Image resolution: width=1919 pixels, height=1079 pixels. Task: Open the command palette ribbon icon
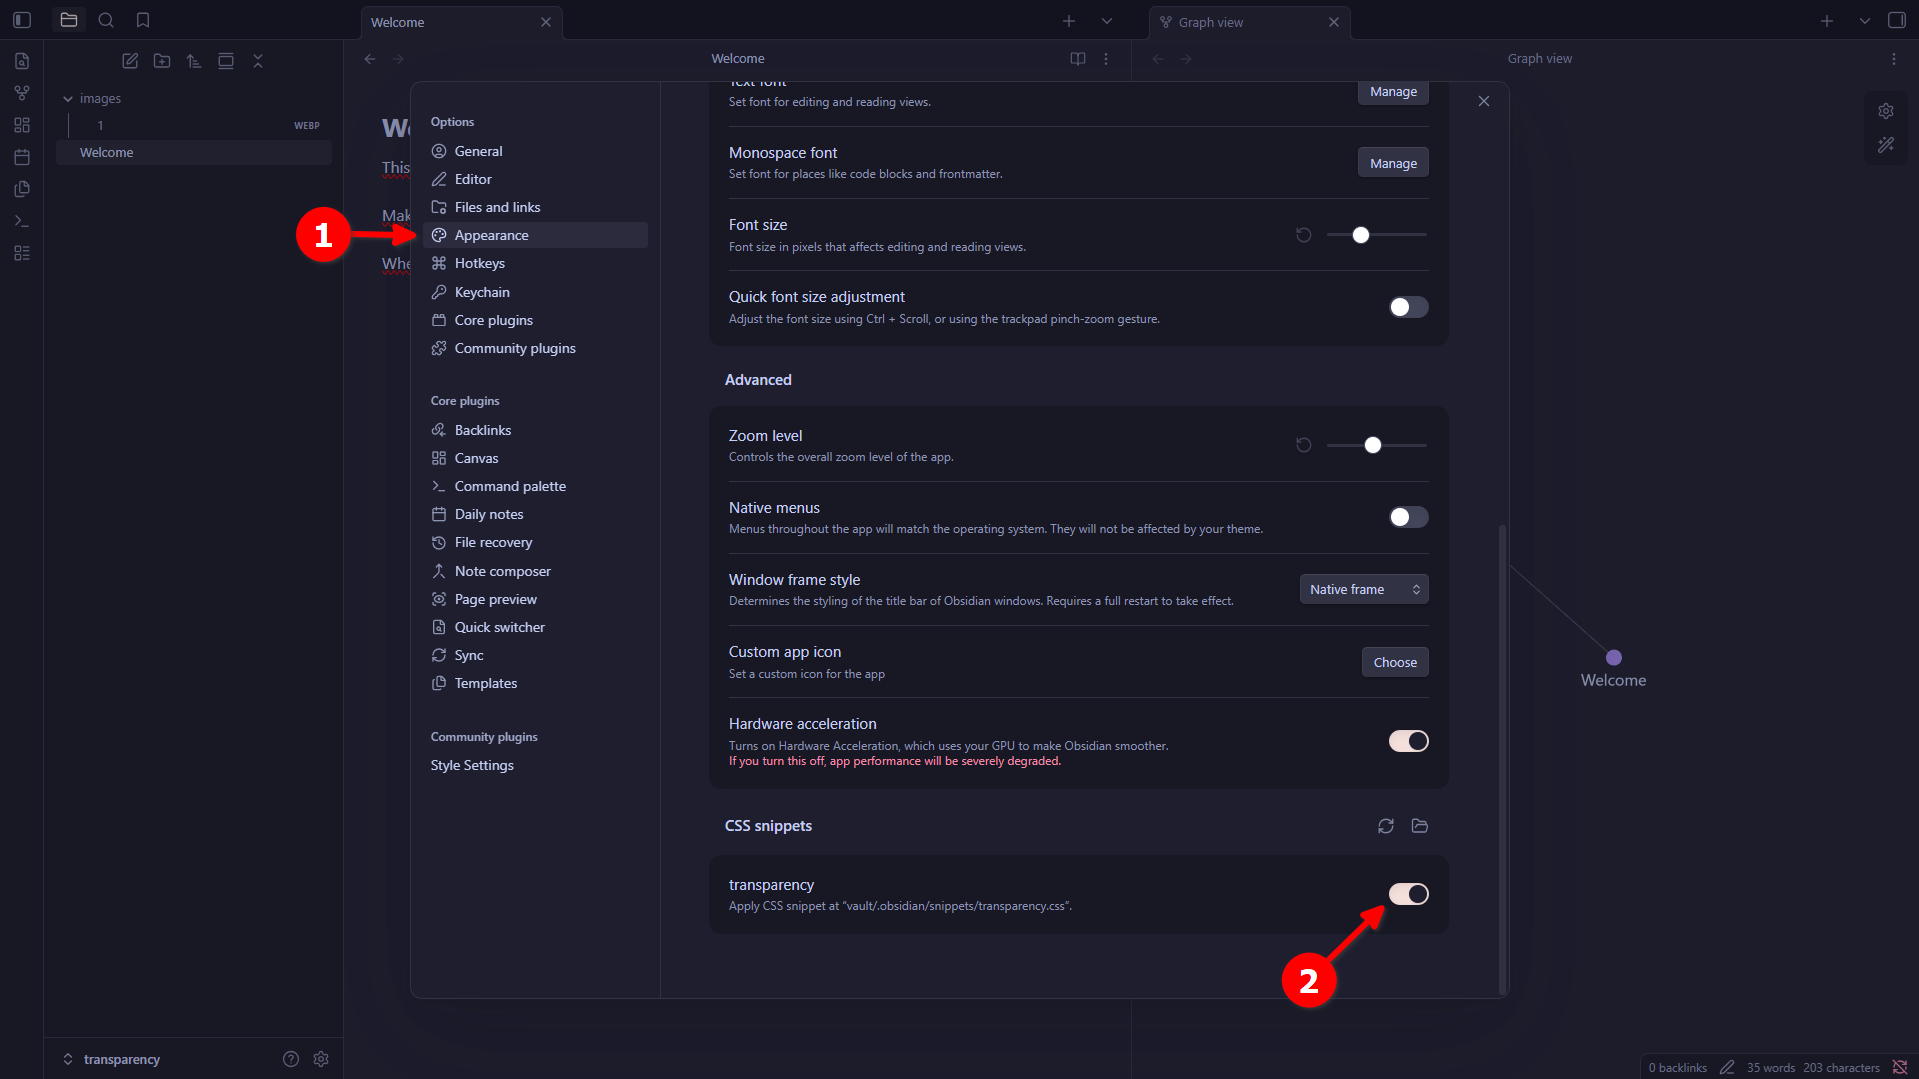tap(22, 221)
